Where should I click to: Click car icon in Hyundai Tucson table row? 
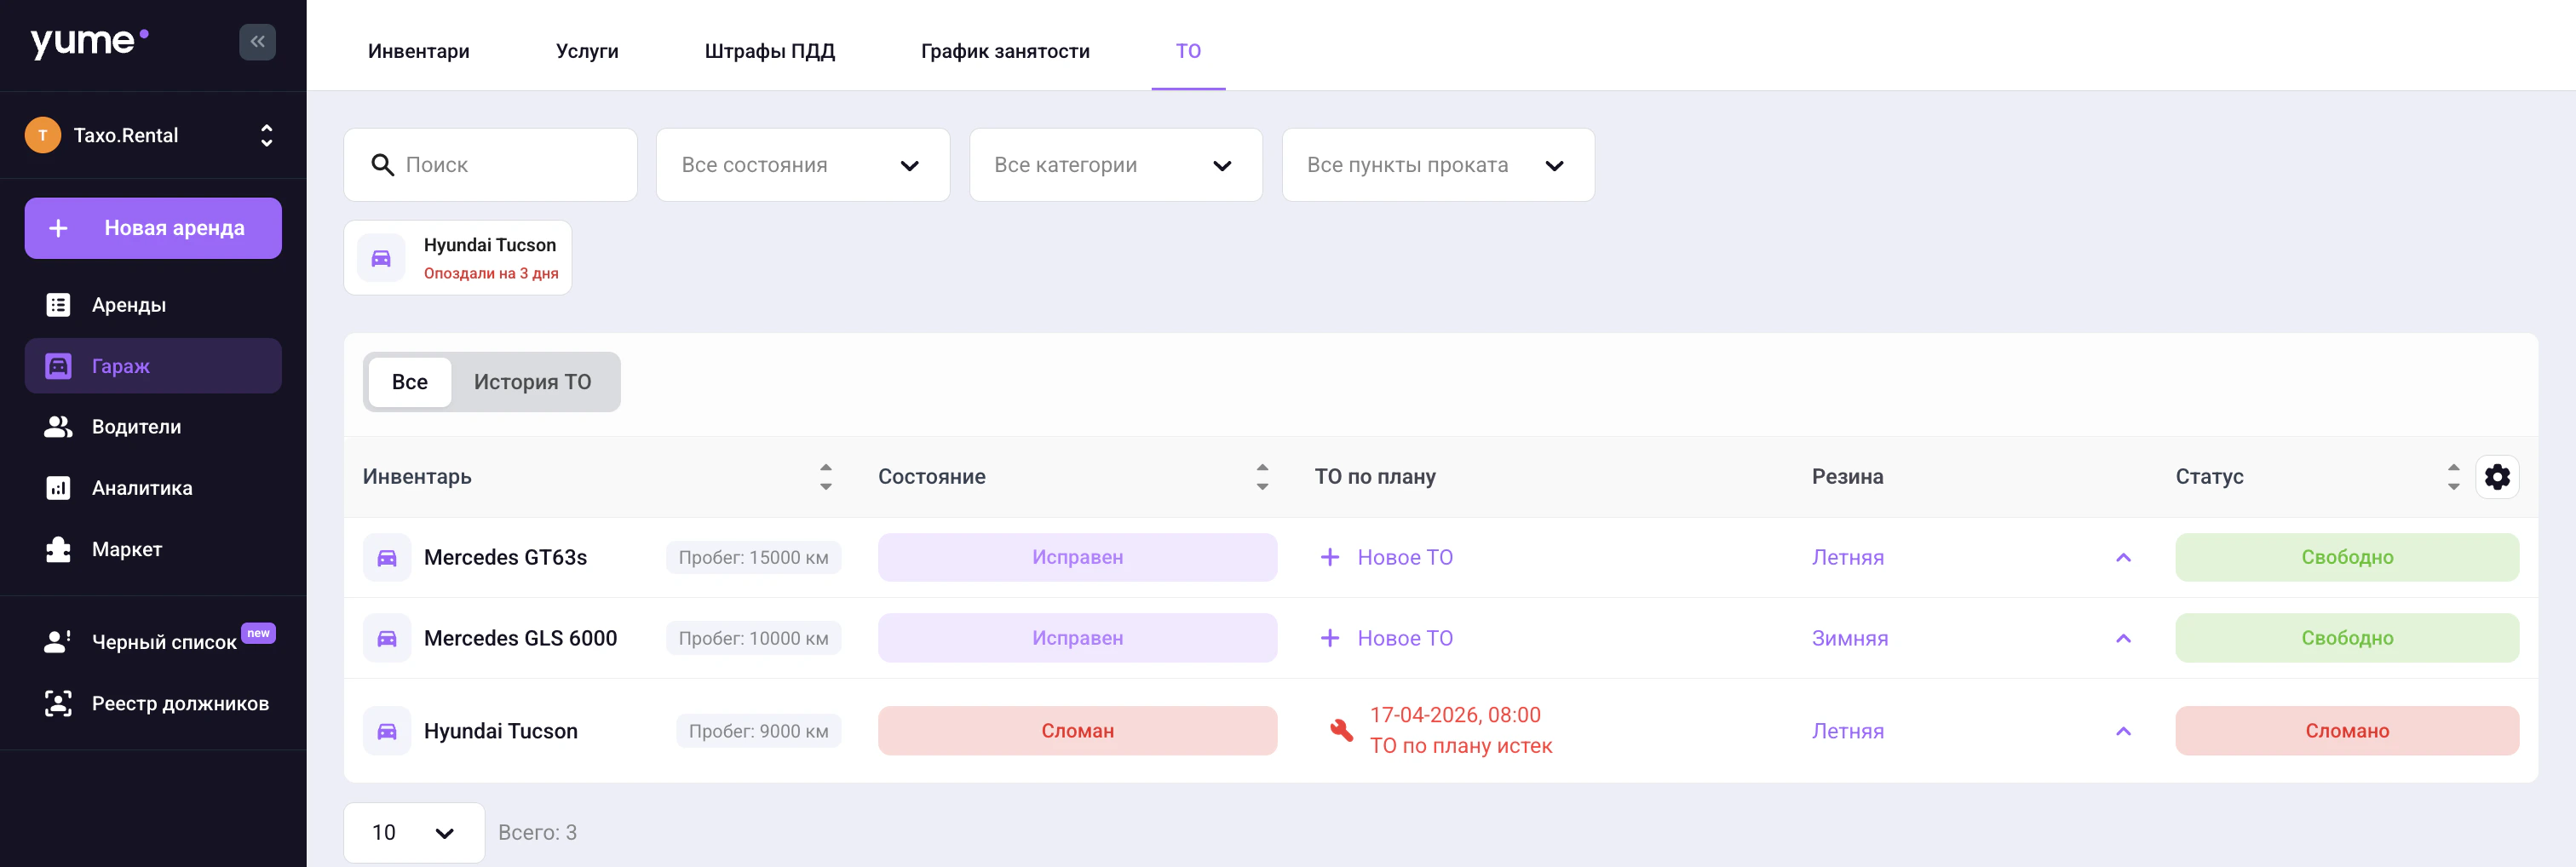(387, 731)
